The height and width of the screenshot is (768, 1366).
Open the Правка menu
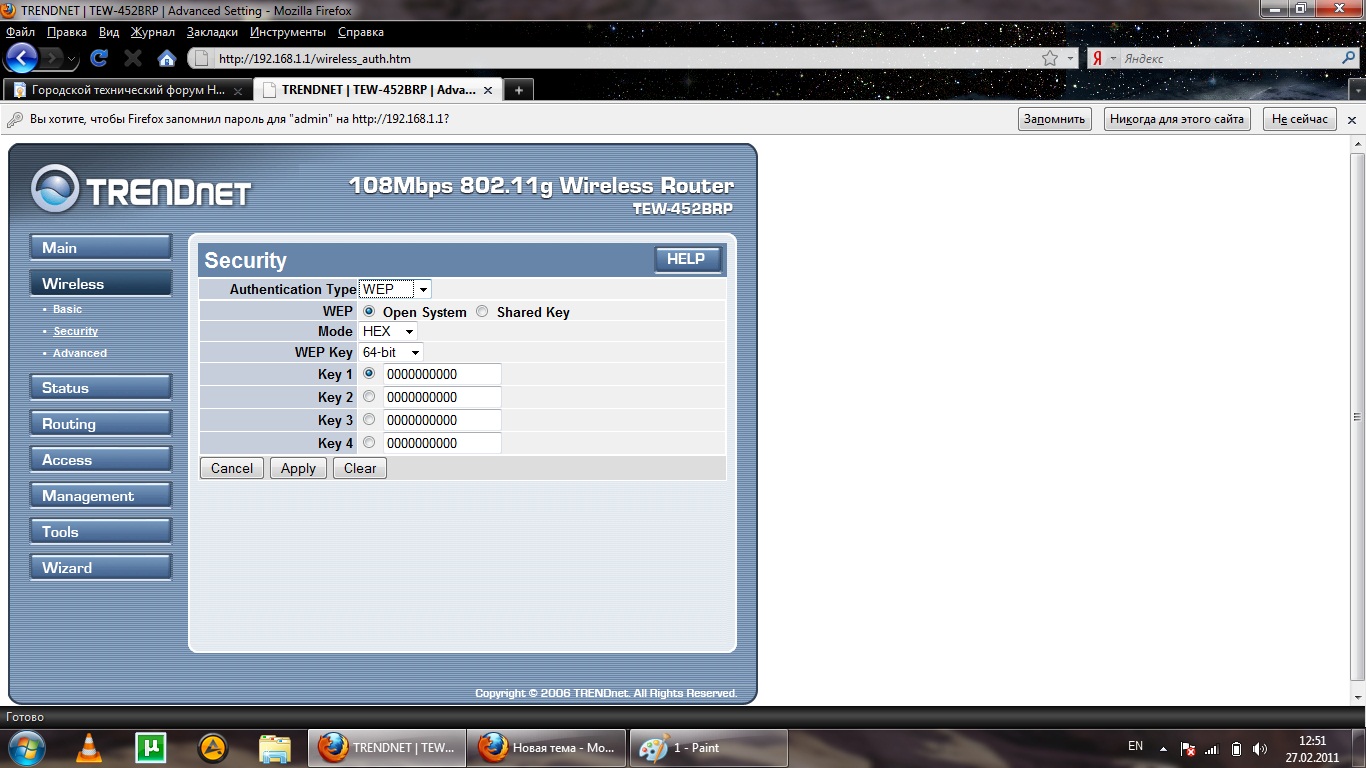pos(67,32)
